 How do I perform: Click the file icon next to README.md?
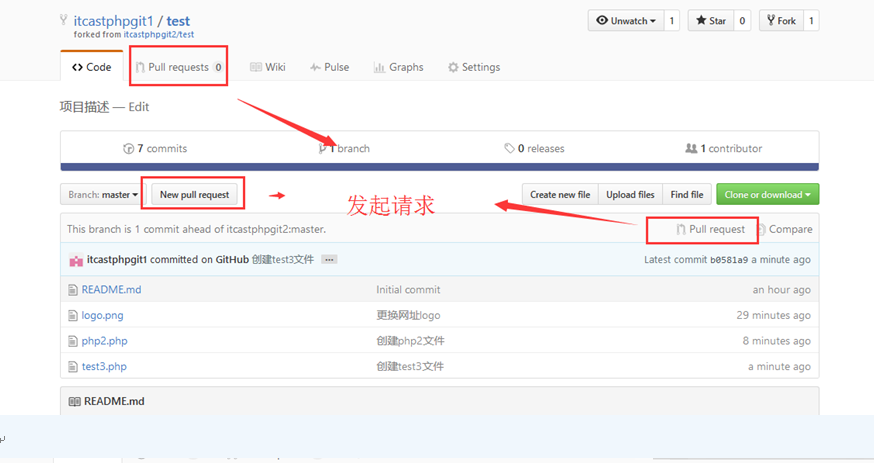(72, 290)
